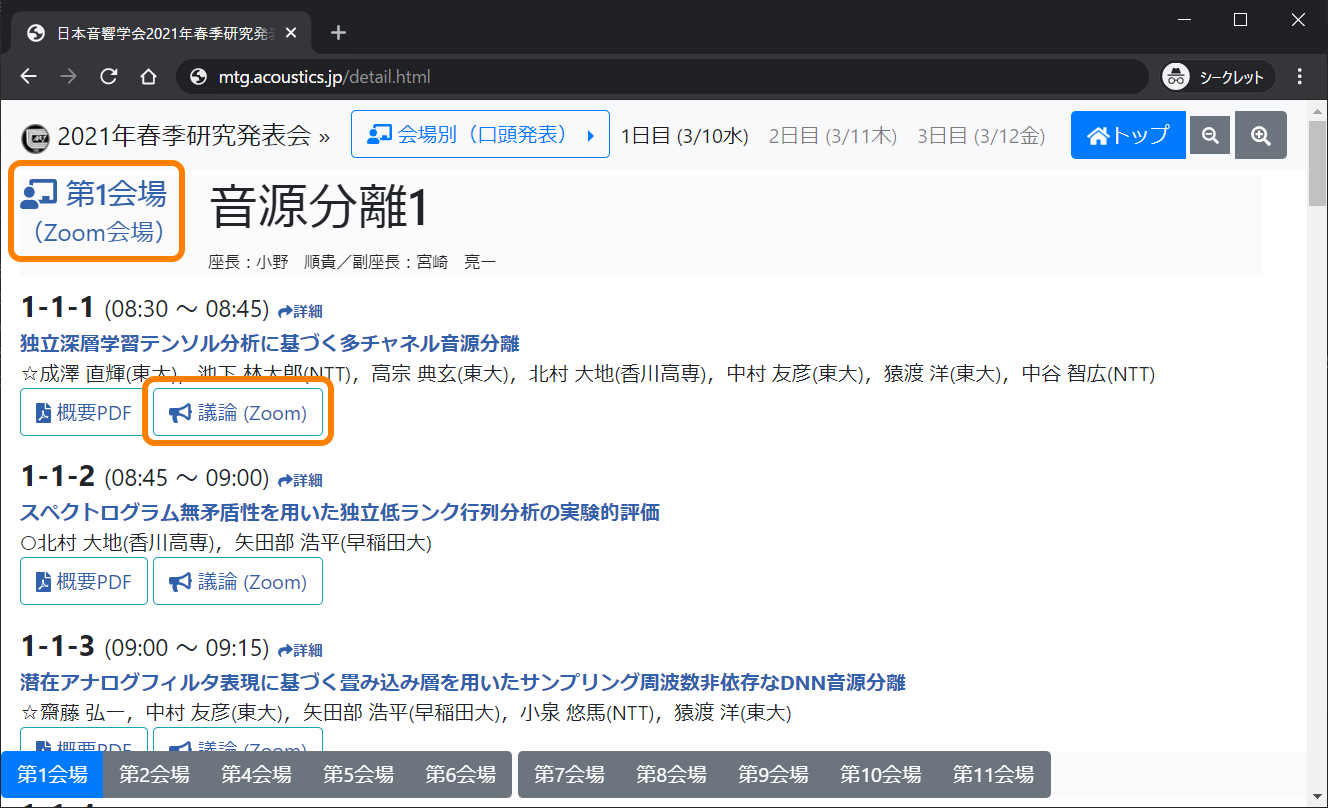Image resolution: width=1328 pixels, height=808 pixels.
Task: Open the browser home page icon
Action: [148, 77]
